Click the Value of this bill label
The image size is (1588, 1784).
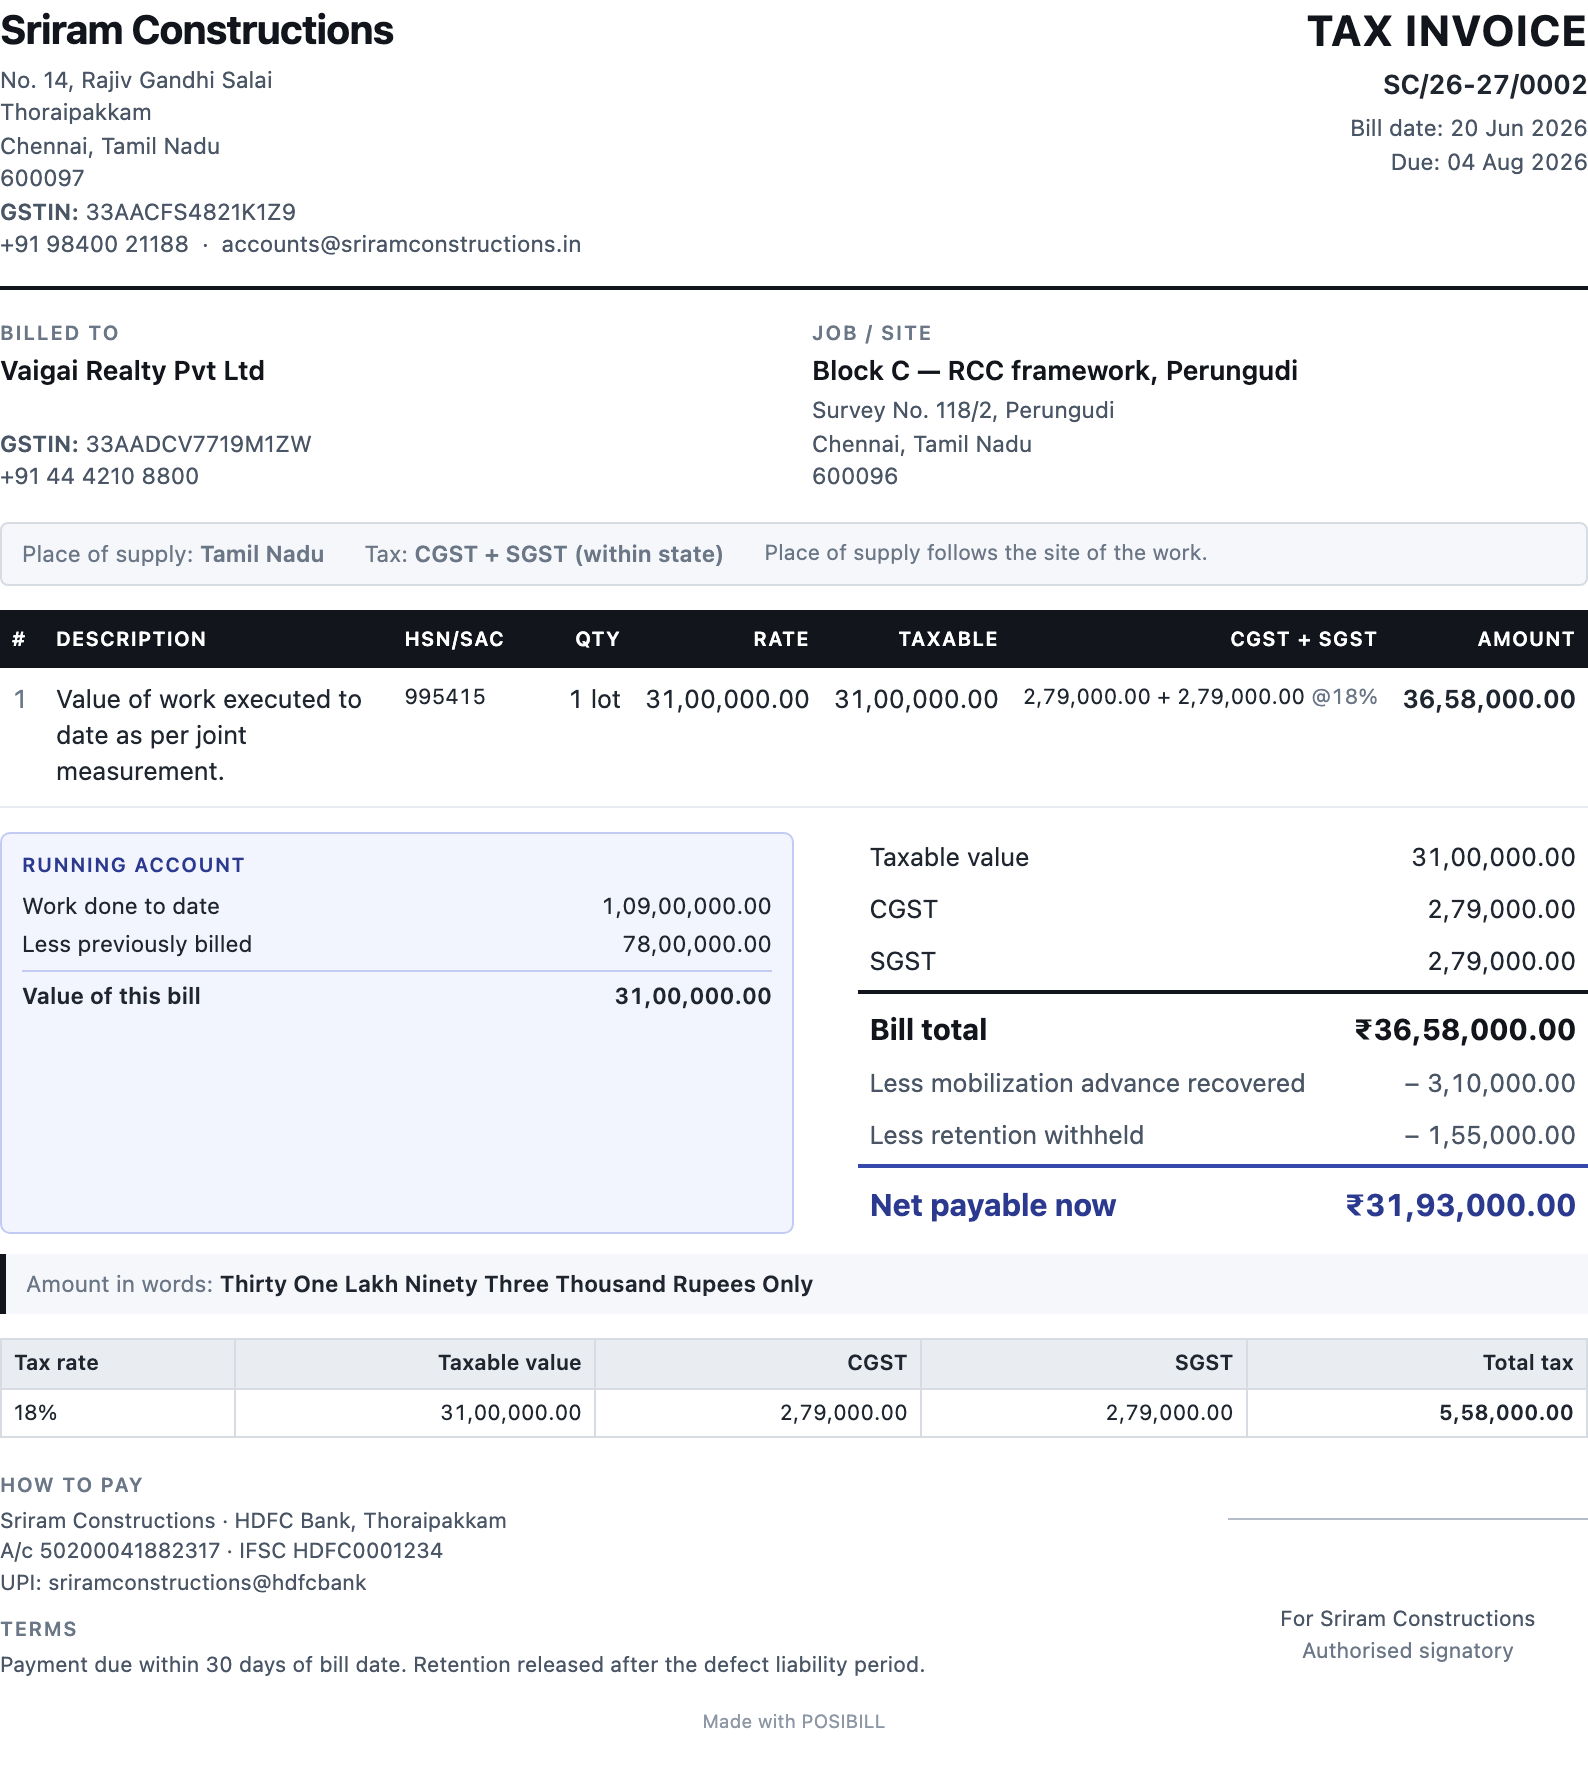click(111, 996)
